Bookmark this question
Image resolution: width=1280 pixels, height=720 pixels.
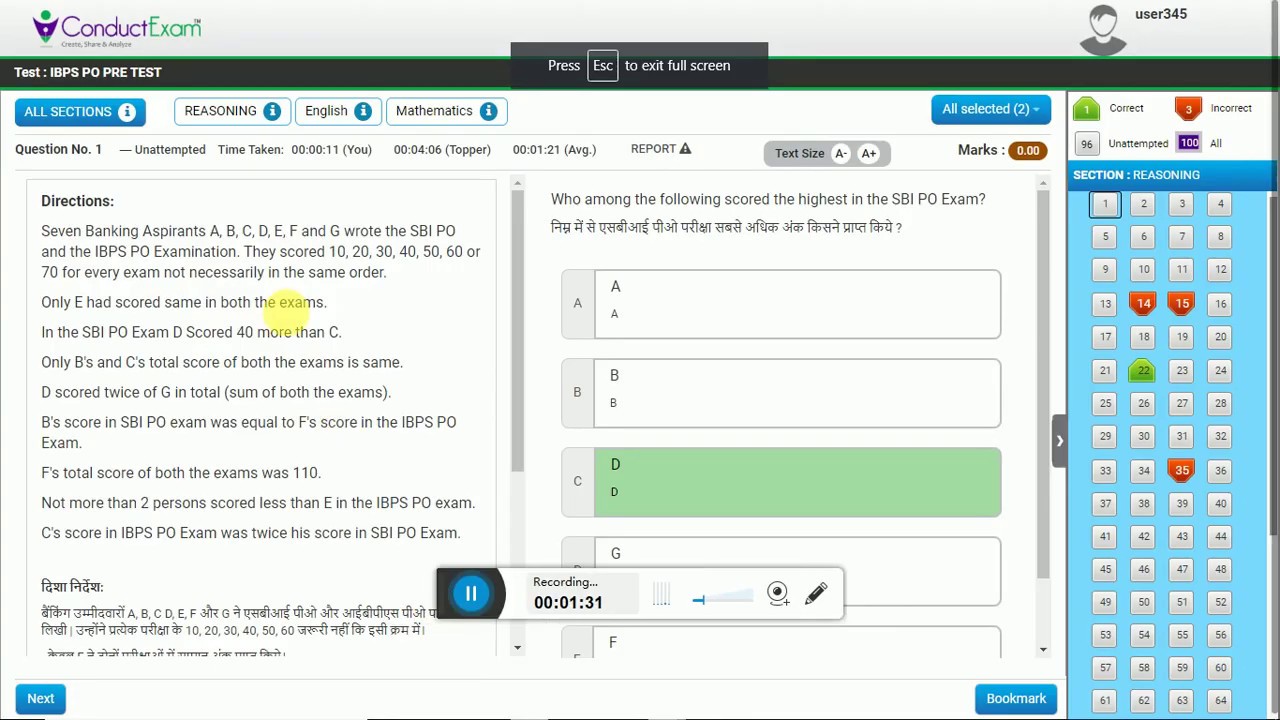point(1016,699)
